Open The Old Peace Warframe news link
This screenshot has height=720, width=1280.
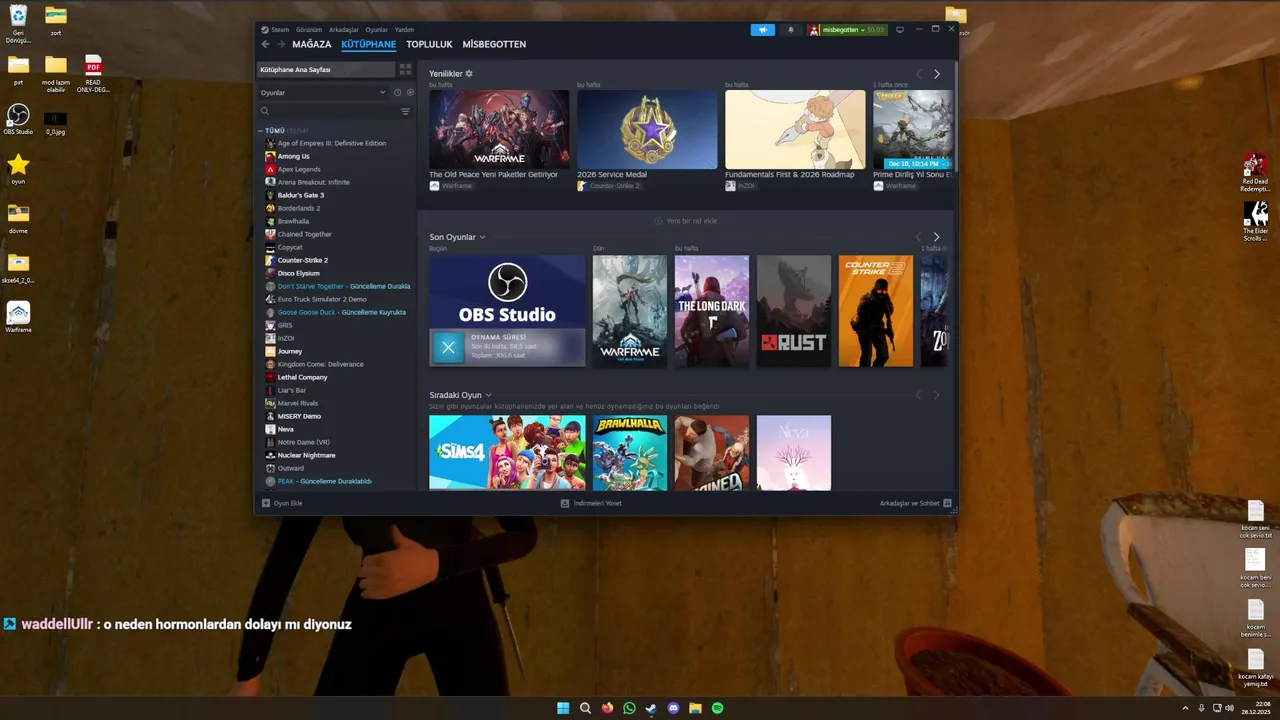tap(494, 174)
